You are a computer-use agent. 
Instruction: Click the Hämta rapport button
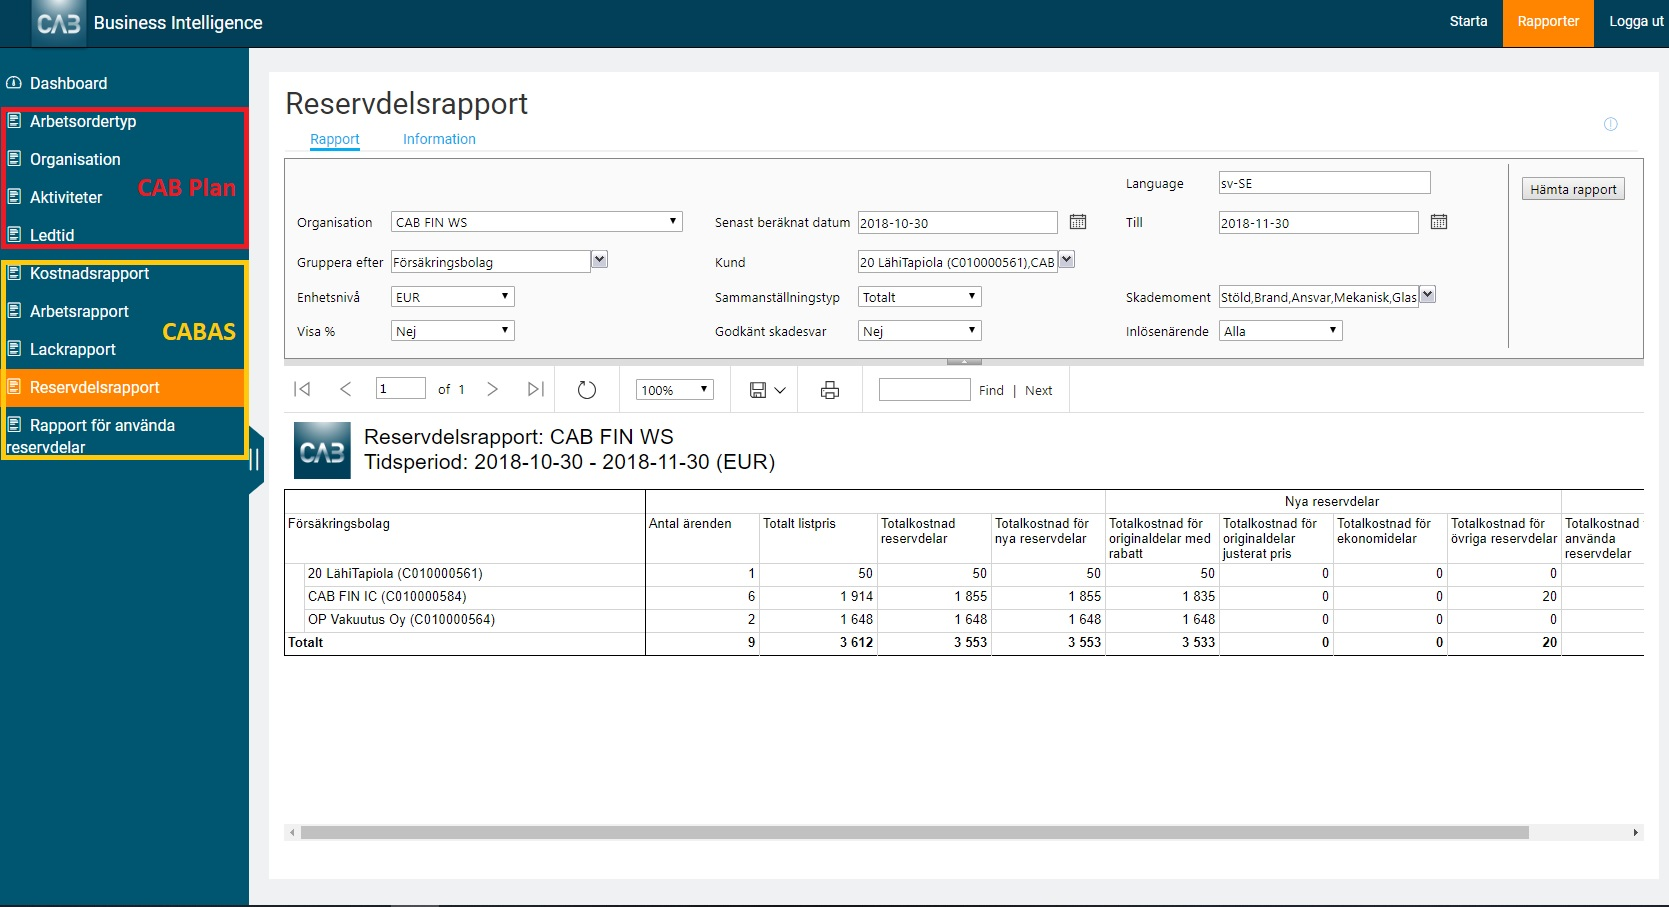pyautogui.click(x=1573, y=189)
